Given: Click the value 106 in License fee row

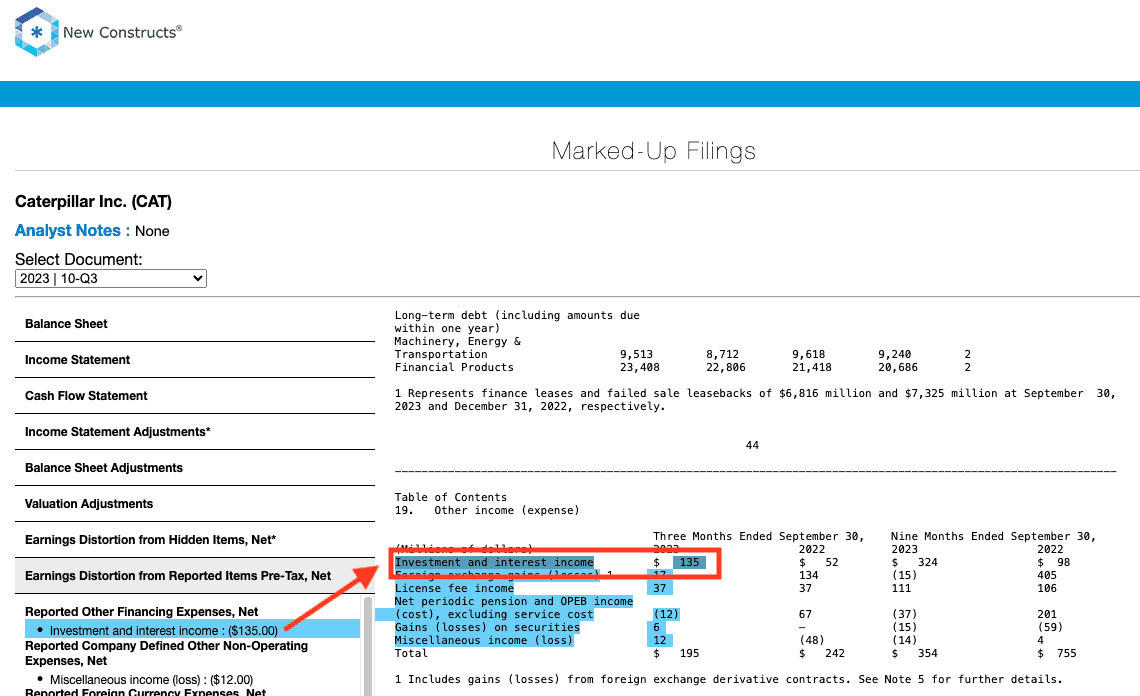Looking at the screenshot, I should (1047, 588).
